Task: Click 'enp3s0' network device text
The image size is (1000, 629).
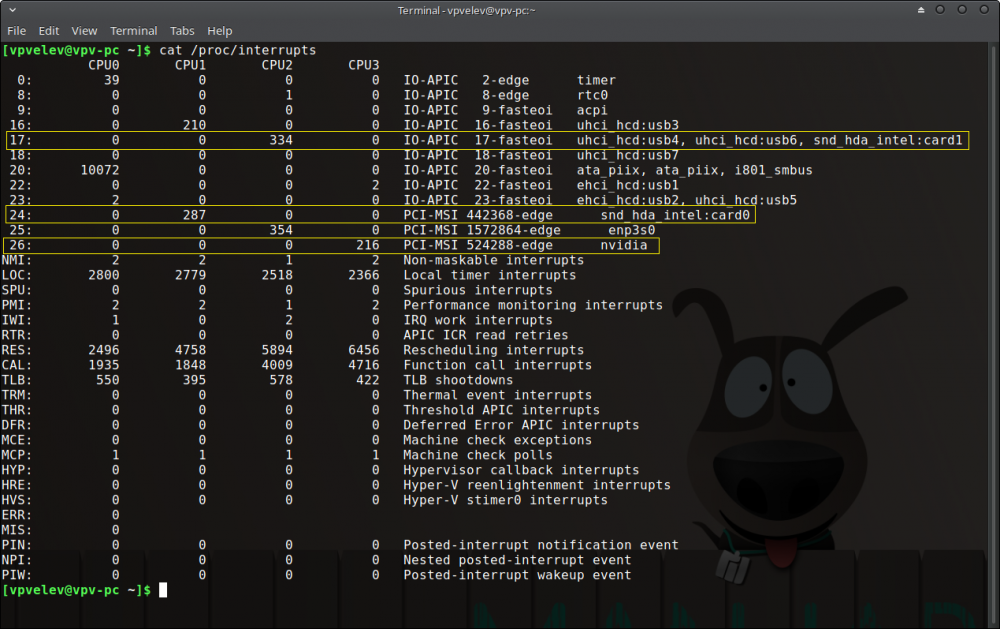Action: pos(631,230)
